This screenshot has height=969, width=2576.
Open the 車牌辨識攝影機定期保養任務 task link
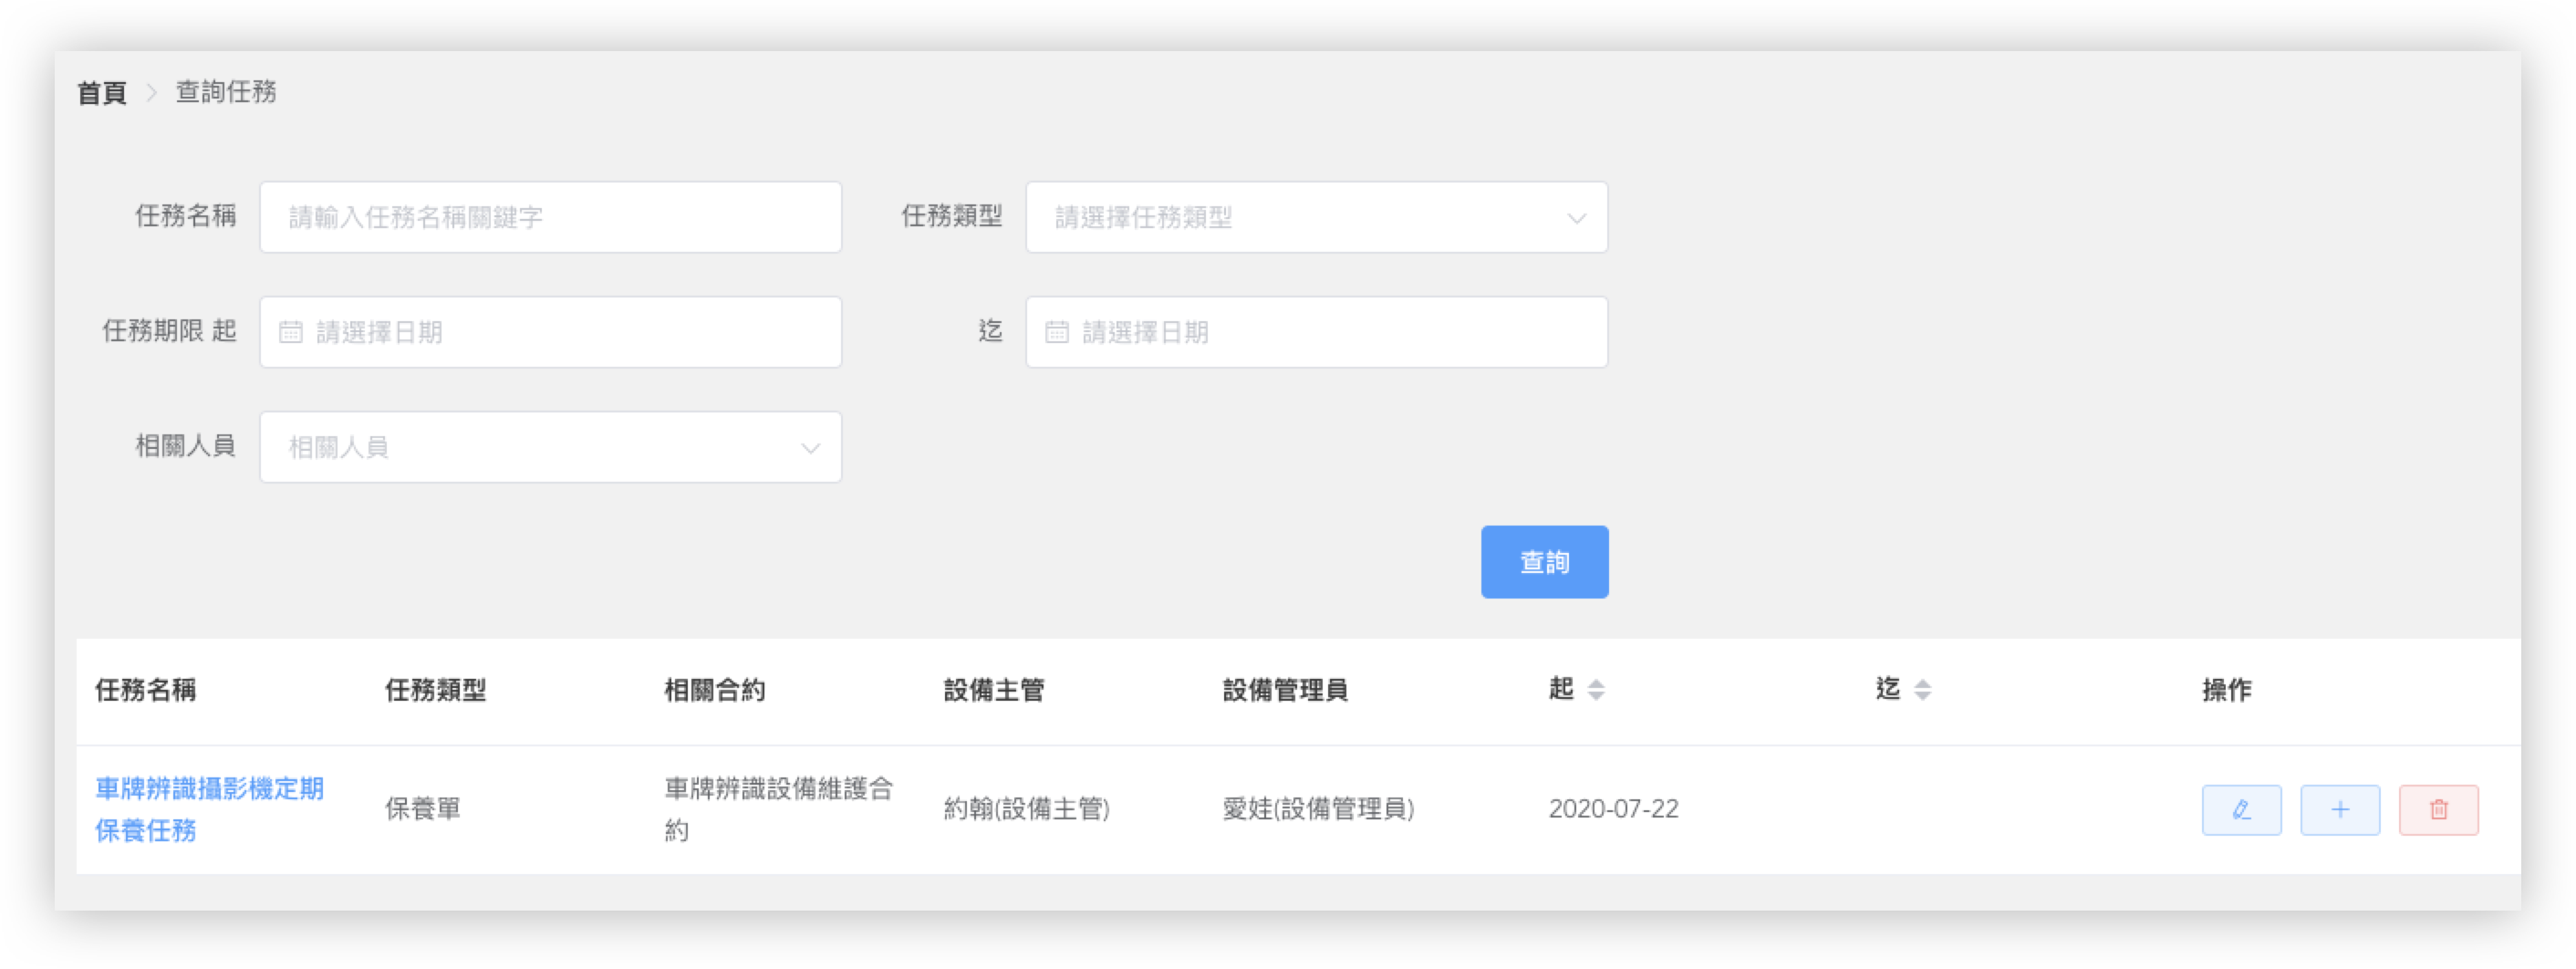[x=208, y=809]
